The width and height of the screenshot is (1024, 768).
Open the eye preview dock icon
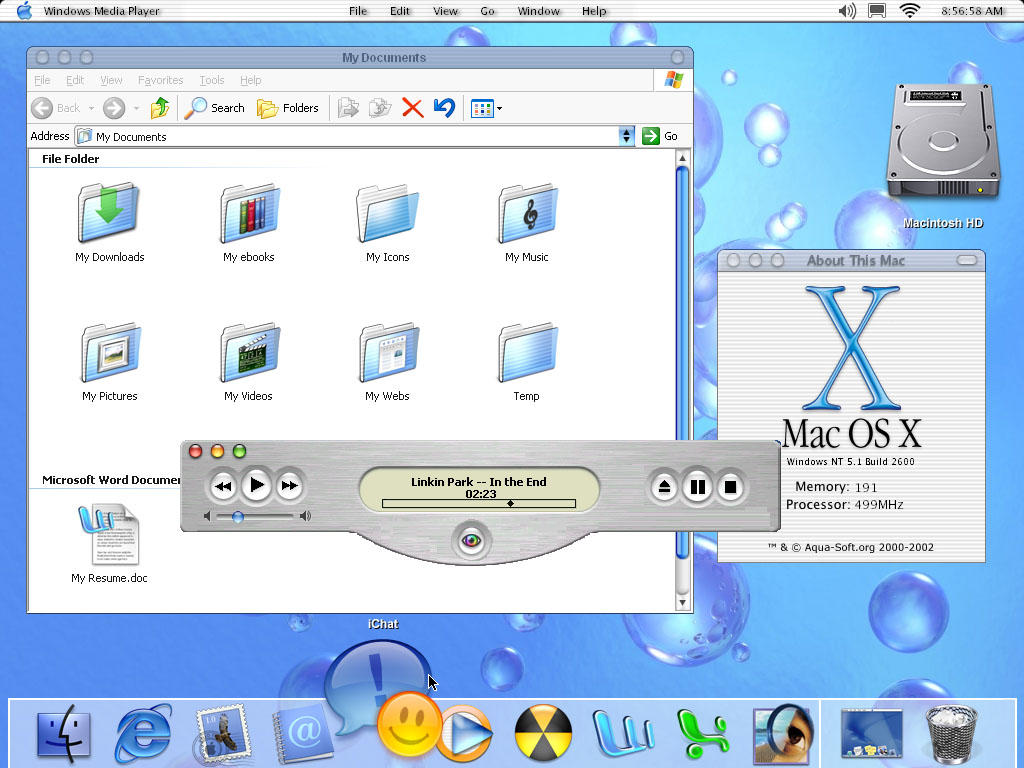coord(783,734)
